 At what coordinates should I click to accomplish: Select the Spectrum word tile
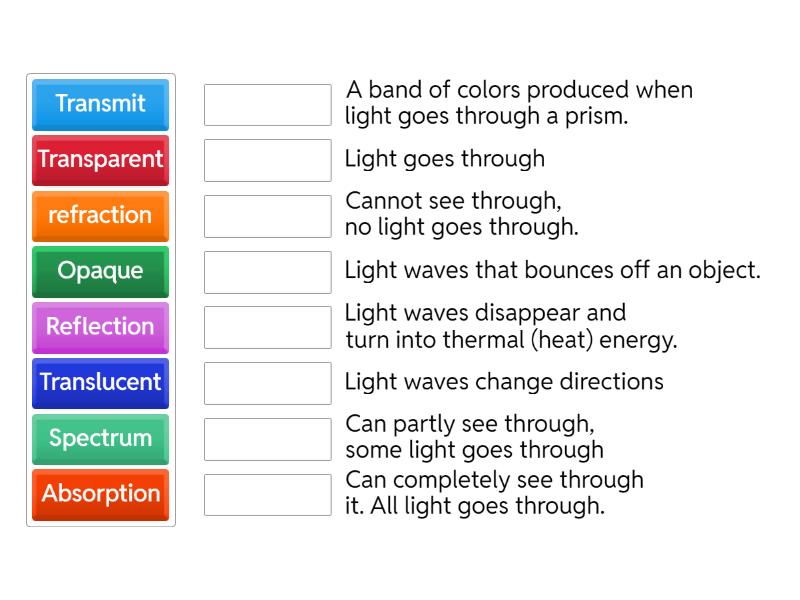click(99, 439)
